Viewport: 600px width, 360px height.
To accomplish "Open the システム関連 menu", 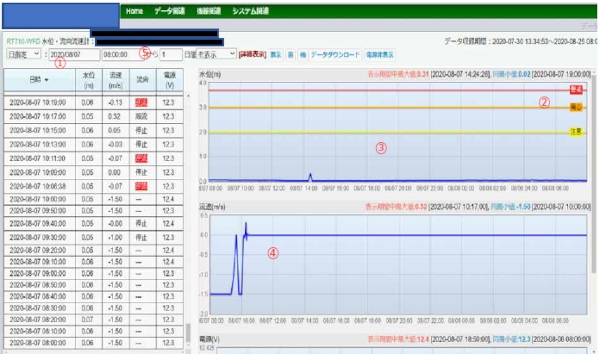I will [x=250, y=11].
